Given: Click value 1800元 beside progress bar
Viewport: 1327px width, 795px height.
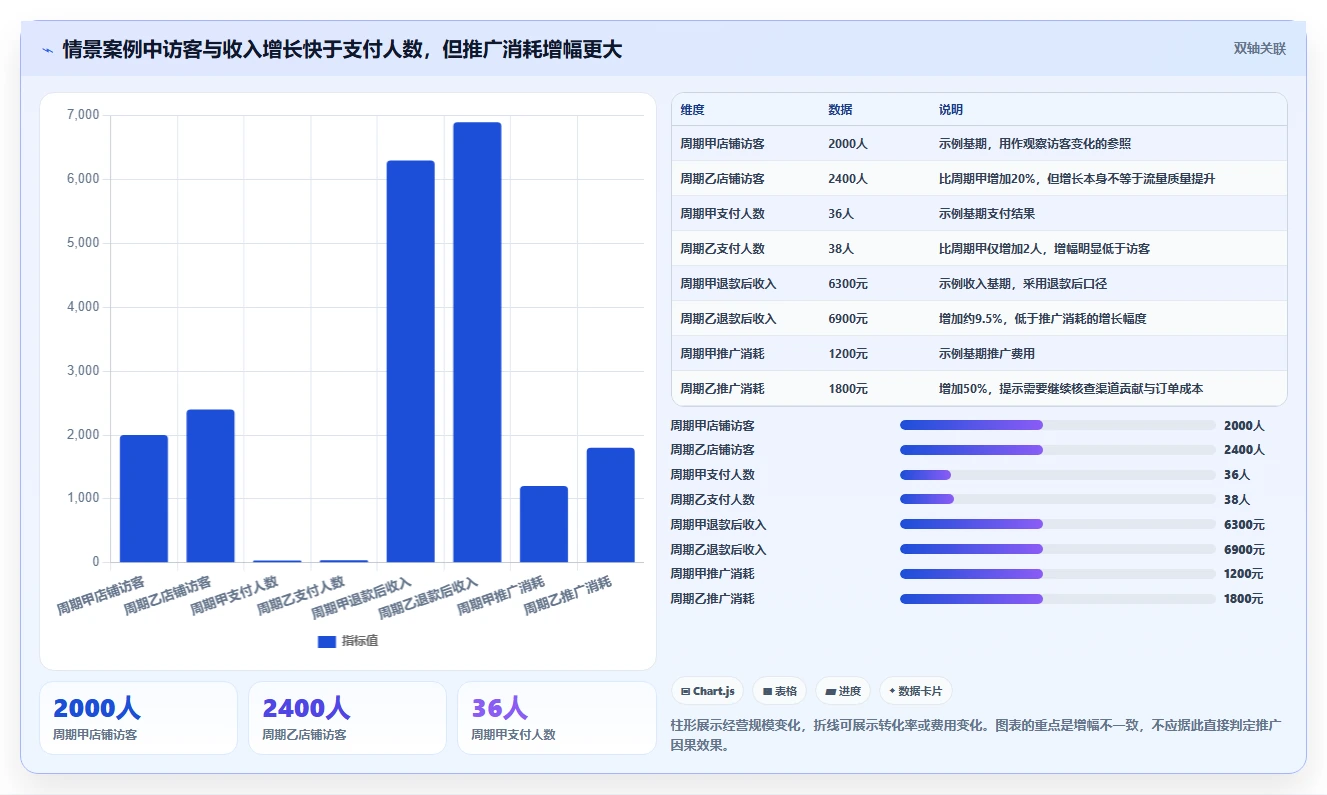Looking at the screenshot, I should click(1244, 599).
